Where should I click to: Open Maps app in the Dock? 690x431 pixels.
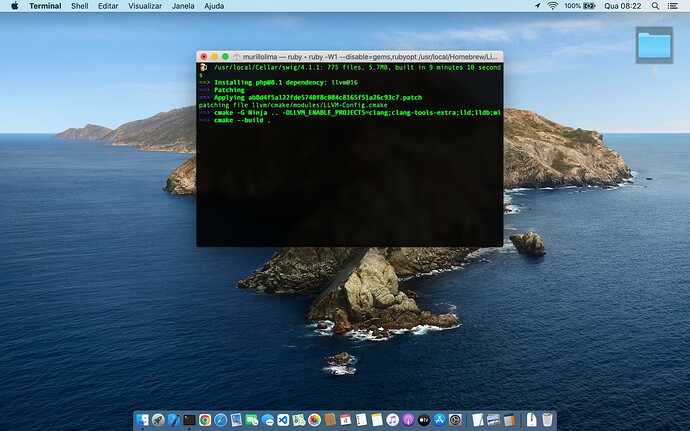coord(298,420)
